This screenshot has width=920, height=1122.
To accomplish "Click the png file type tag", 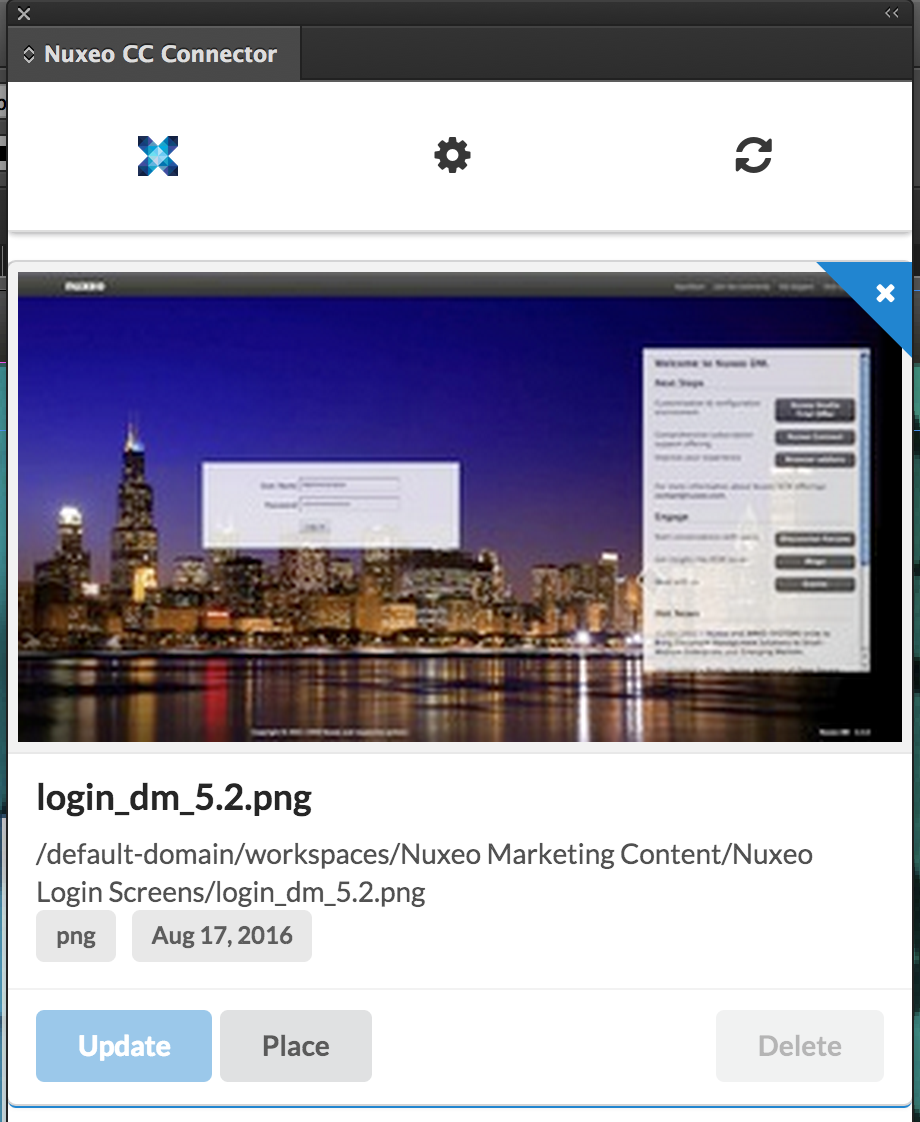I will pos(76,936).
